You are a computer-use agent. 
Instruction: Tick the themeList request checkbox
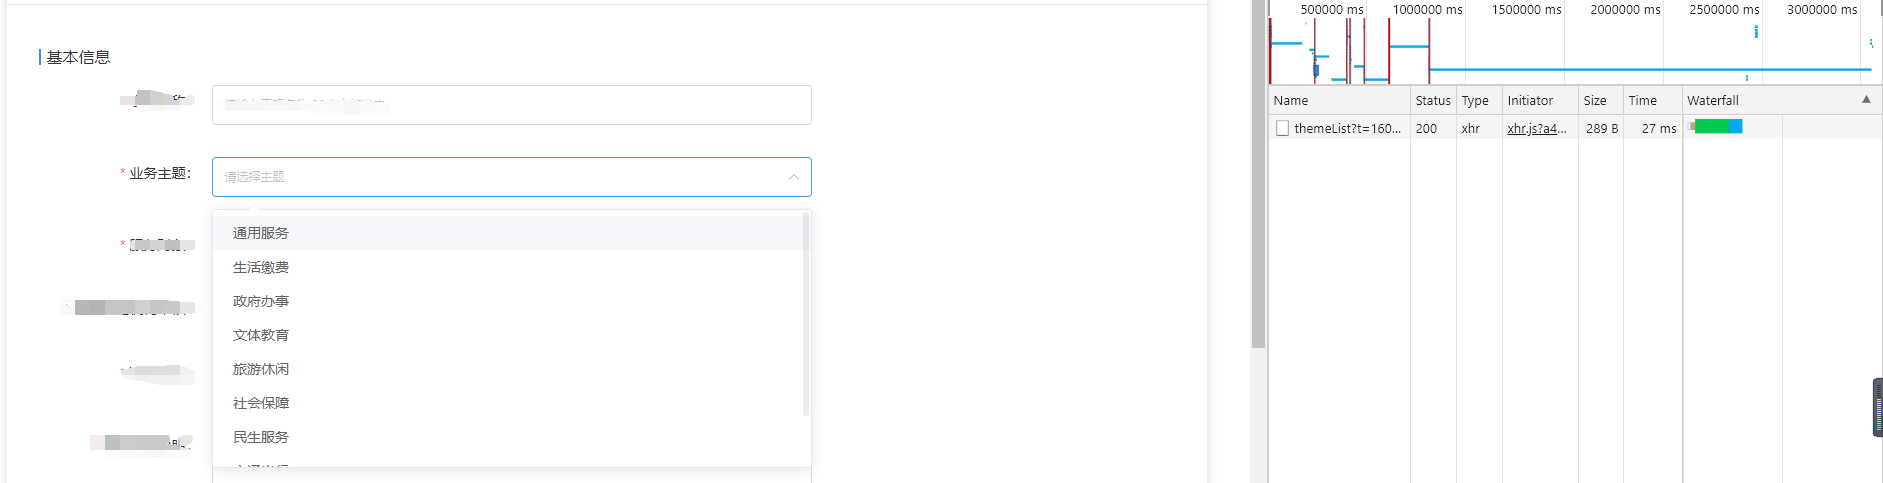[1282, 128]
